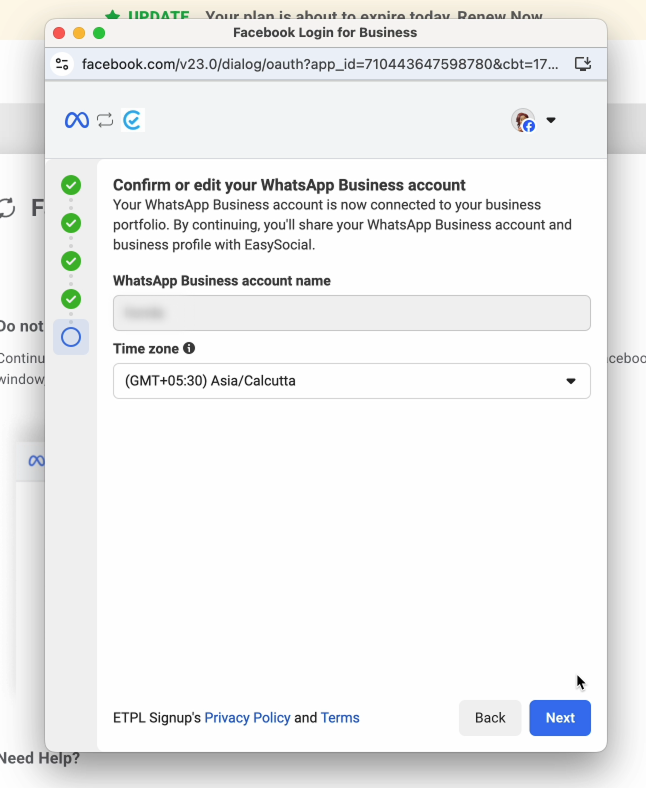The image size is (646, 788).
Task: Click the EasySocial checkmark logo
Action: pyautogui.click(x=132, y=121)
